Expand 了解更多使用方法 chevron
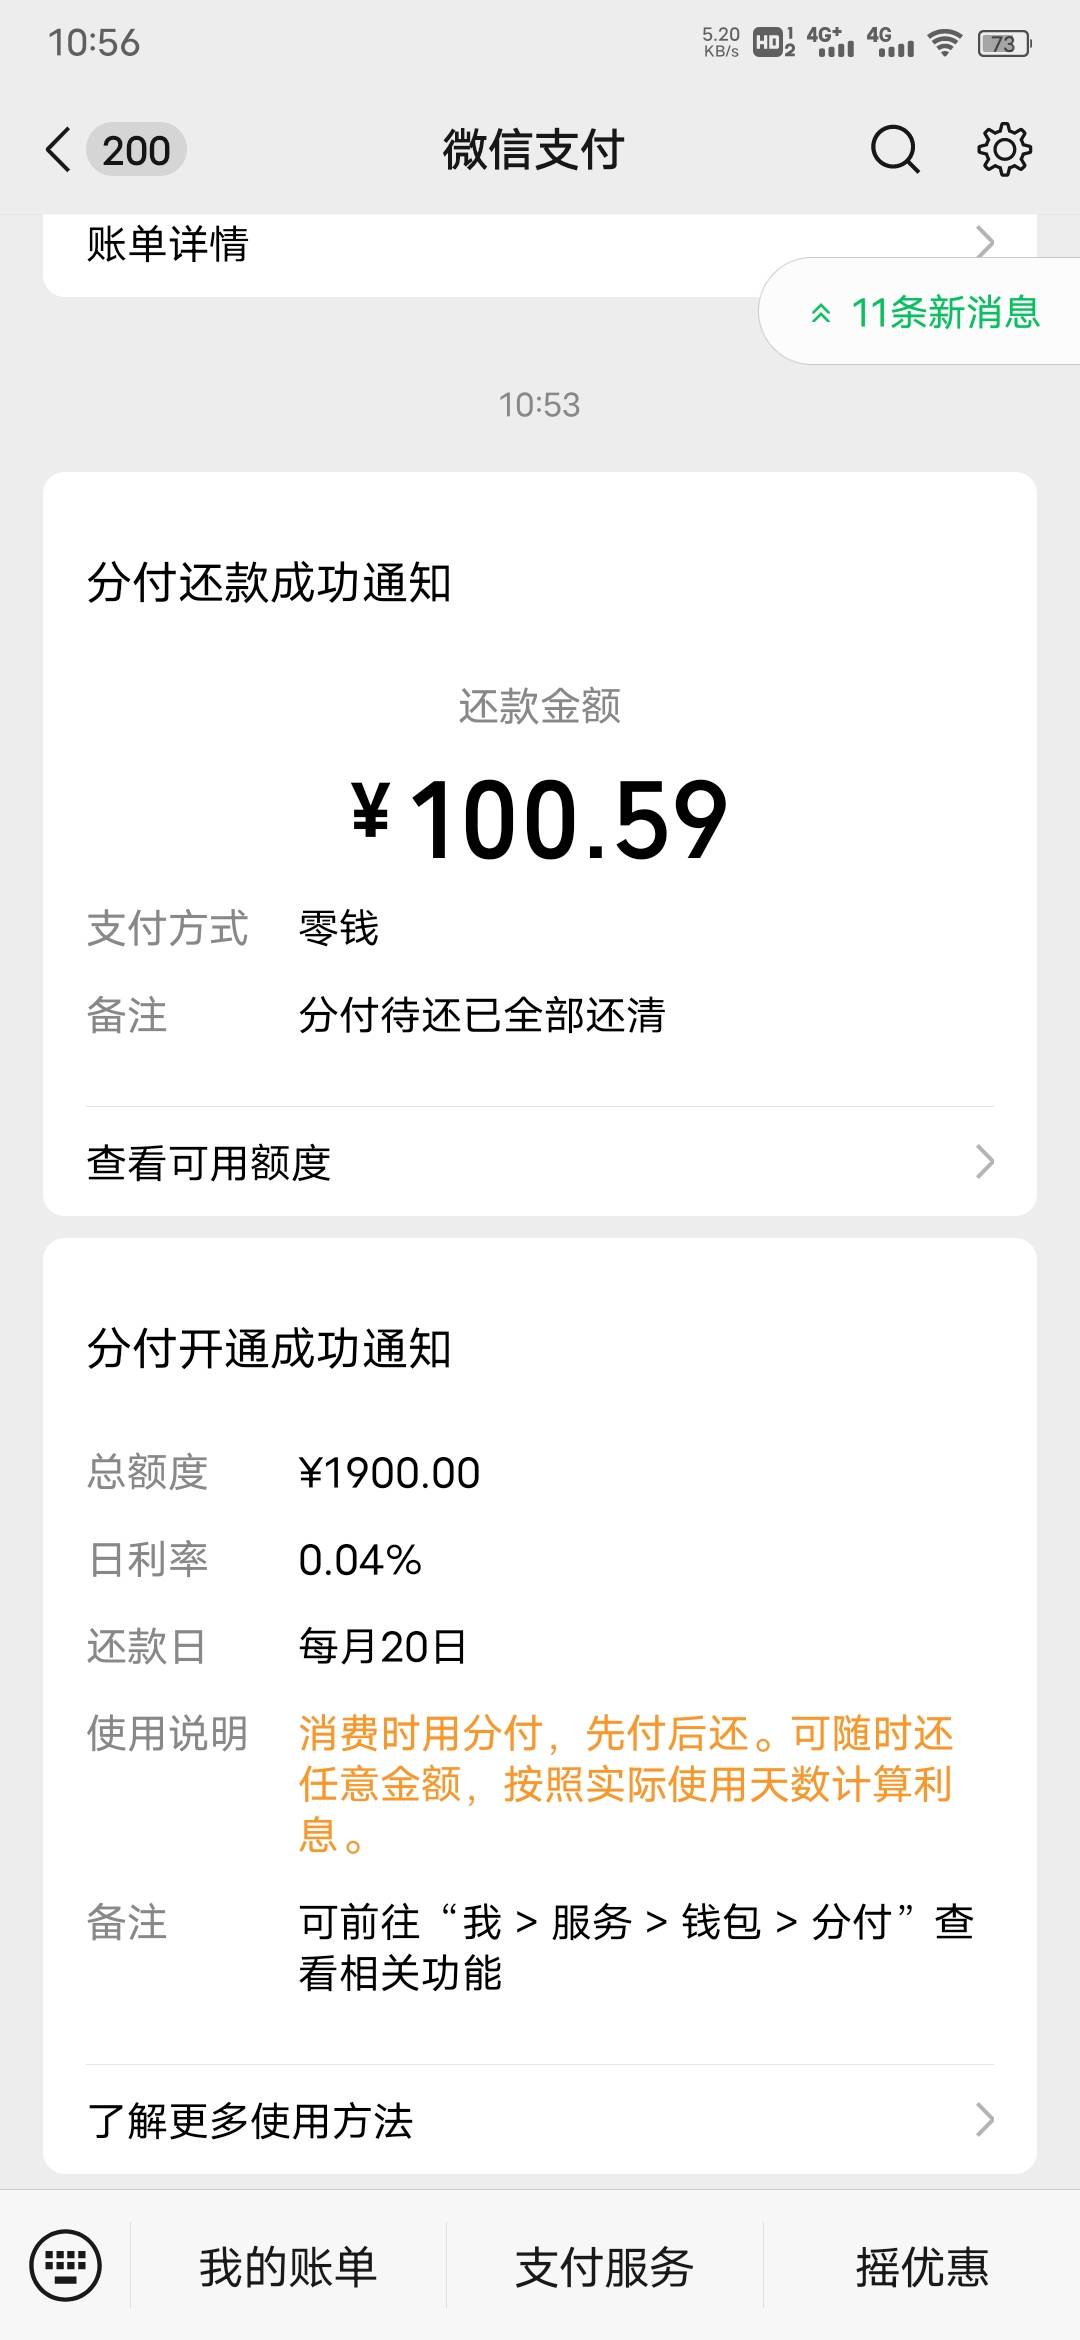The width and height of the screenshot is (1080, 2340). [x=985, y=2119]
